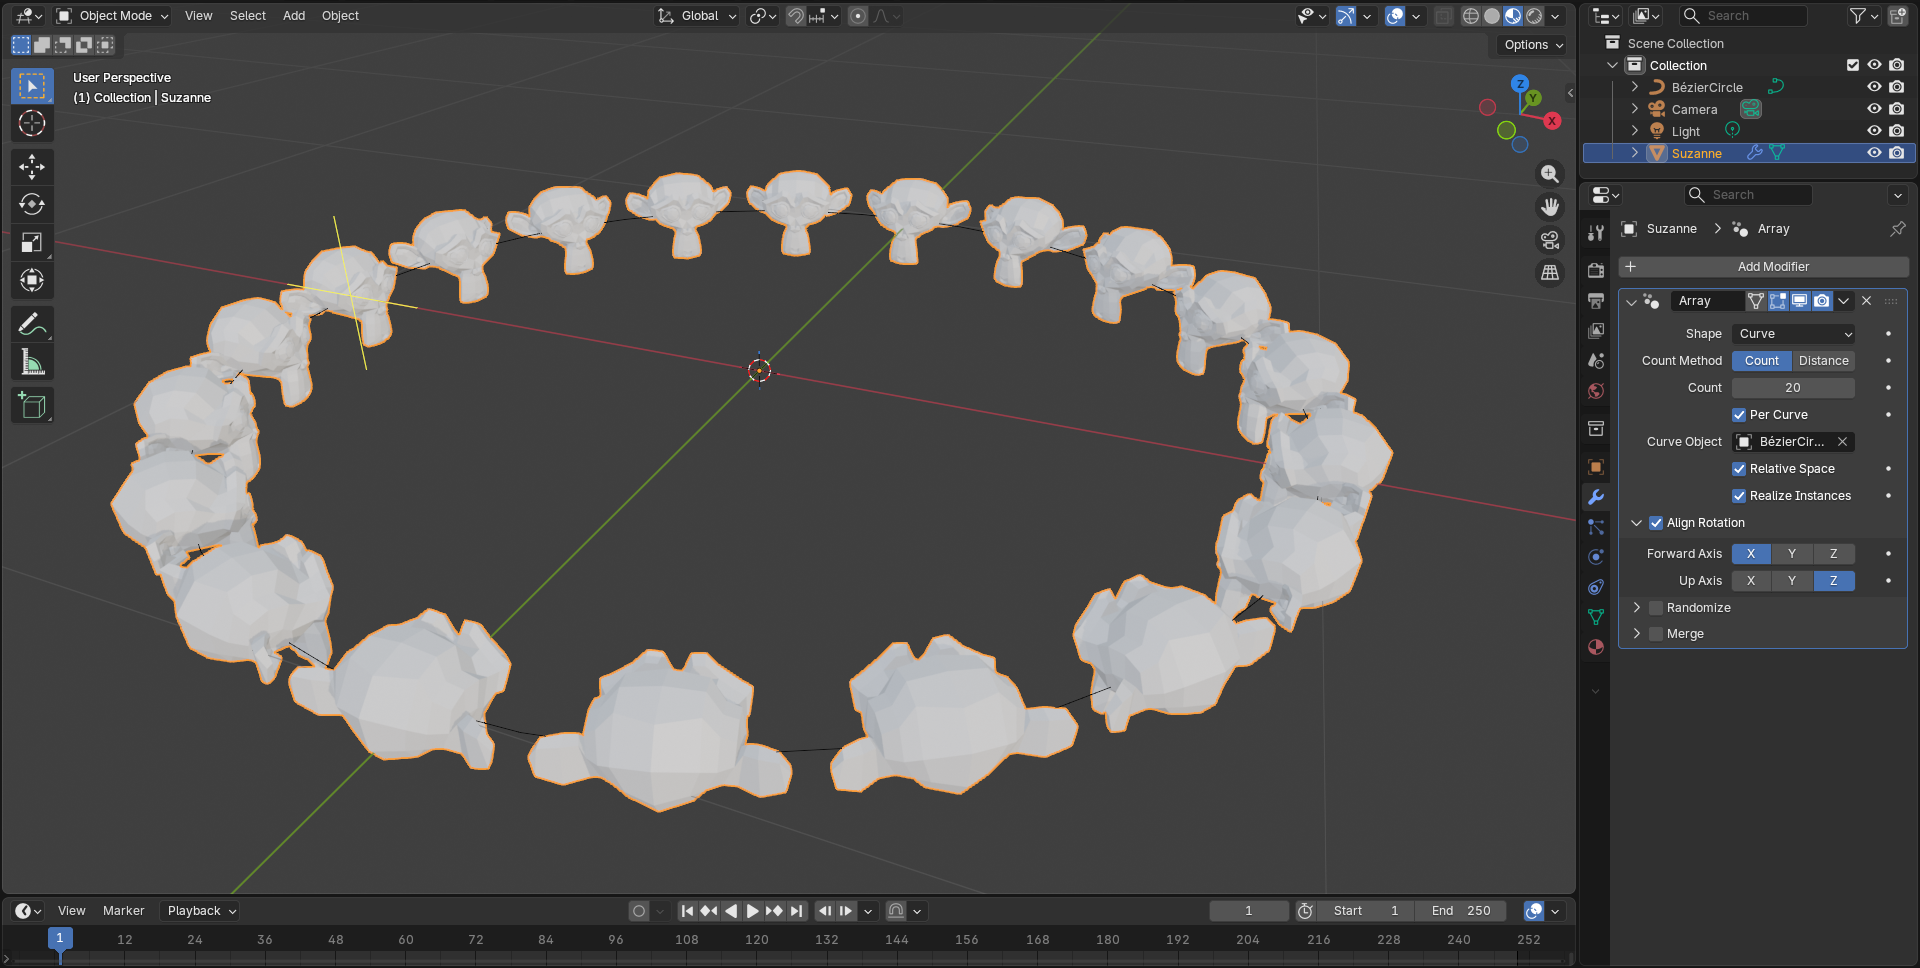Open the Select menu
Viewport: 1920px width, 968px height.
(x=247, y=16)
